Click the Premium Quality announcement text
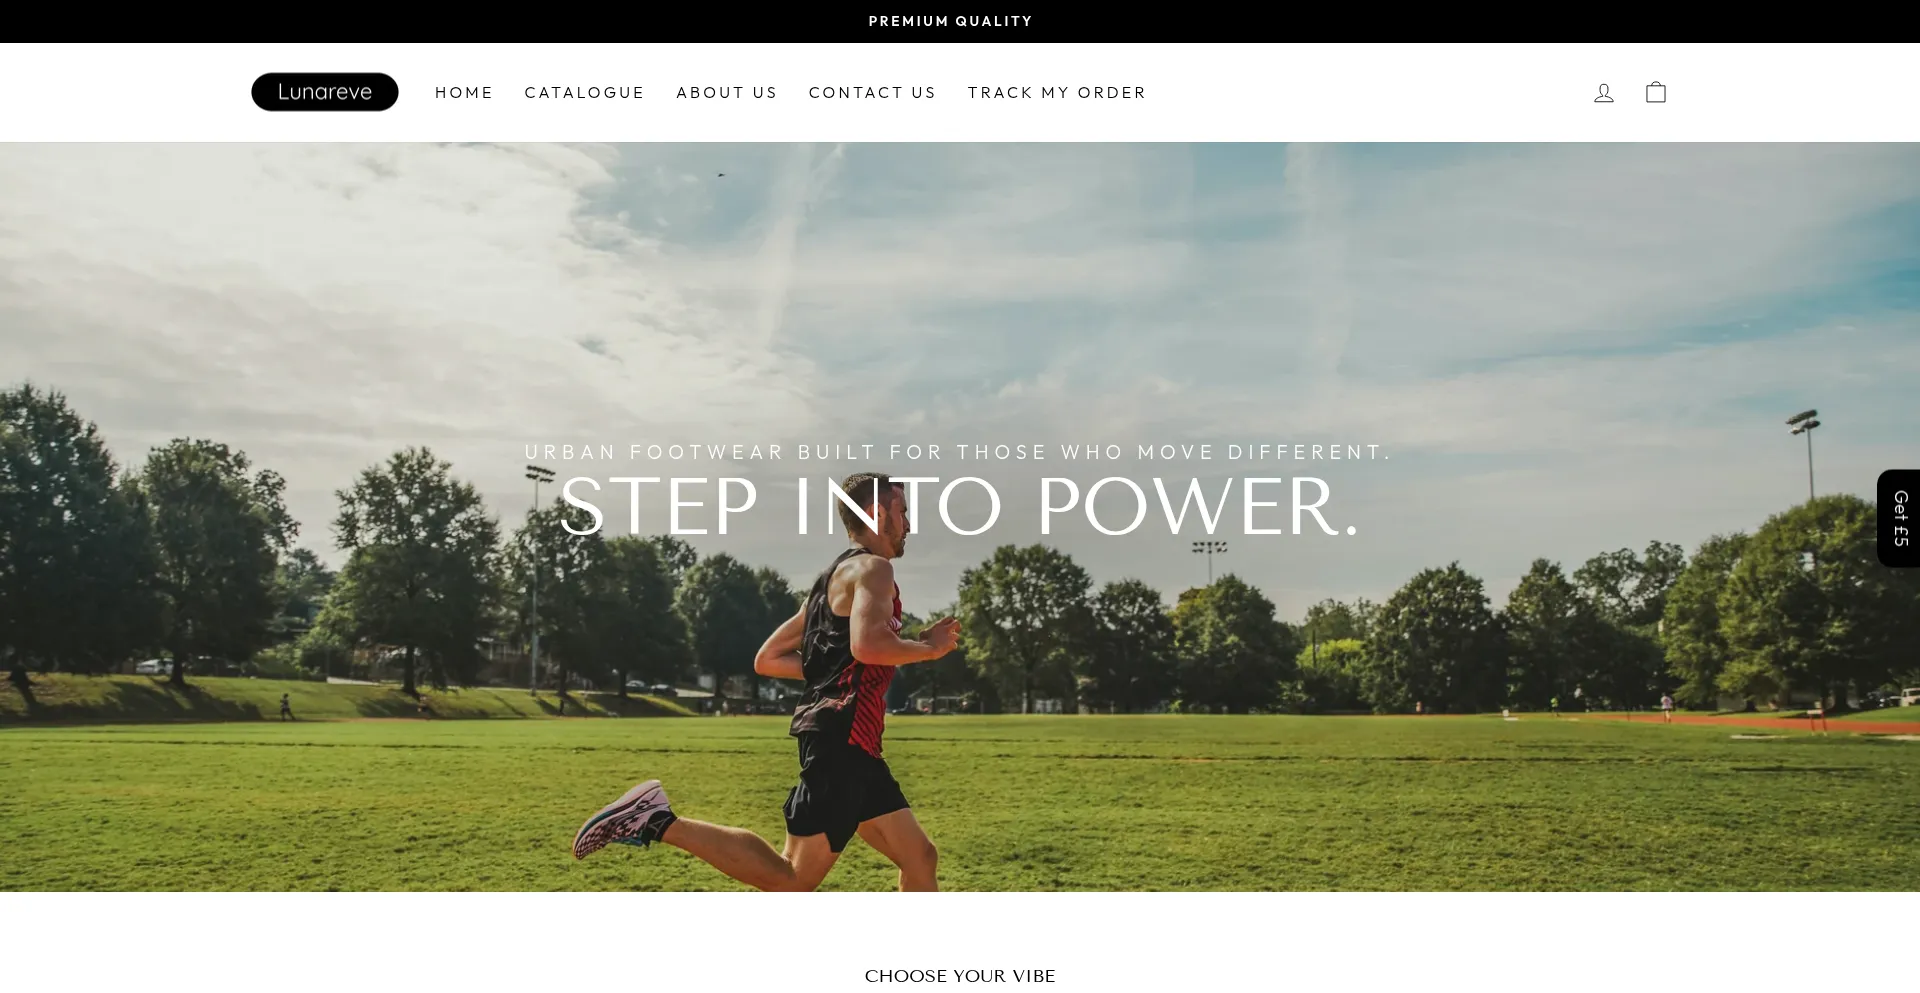Image resolution: width=1920 pixels, height=993 pixels. 951,21
